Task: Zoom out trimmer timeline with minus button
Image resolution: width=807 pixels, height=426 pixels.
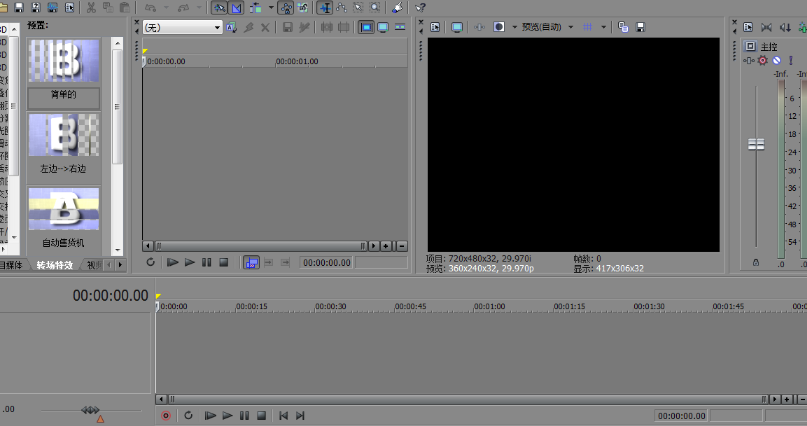Action: click(x=402, y=246)
